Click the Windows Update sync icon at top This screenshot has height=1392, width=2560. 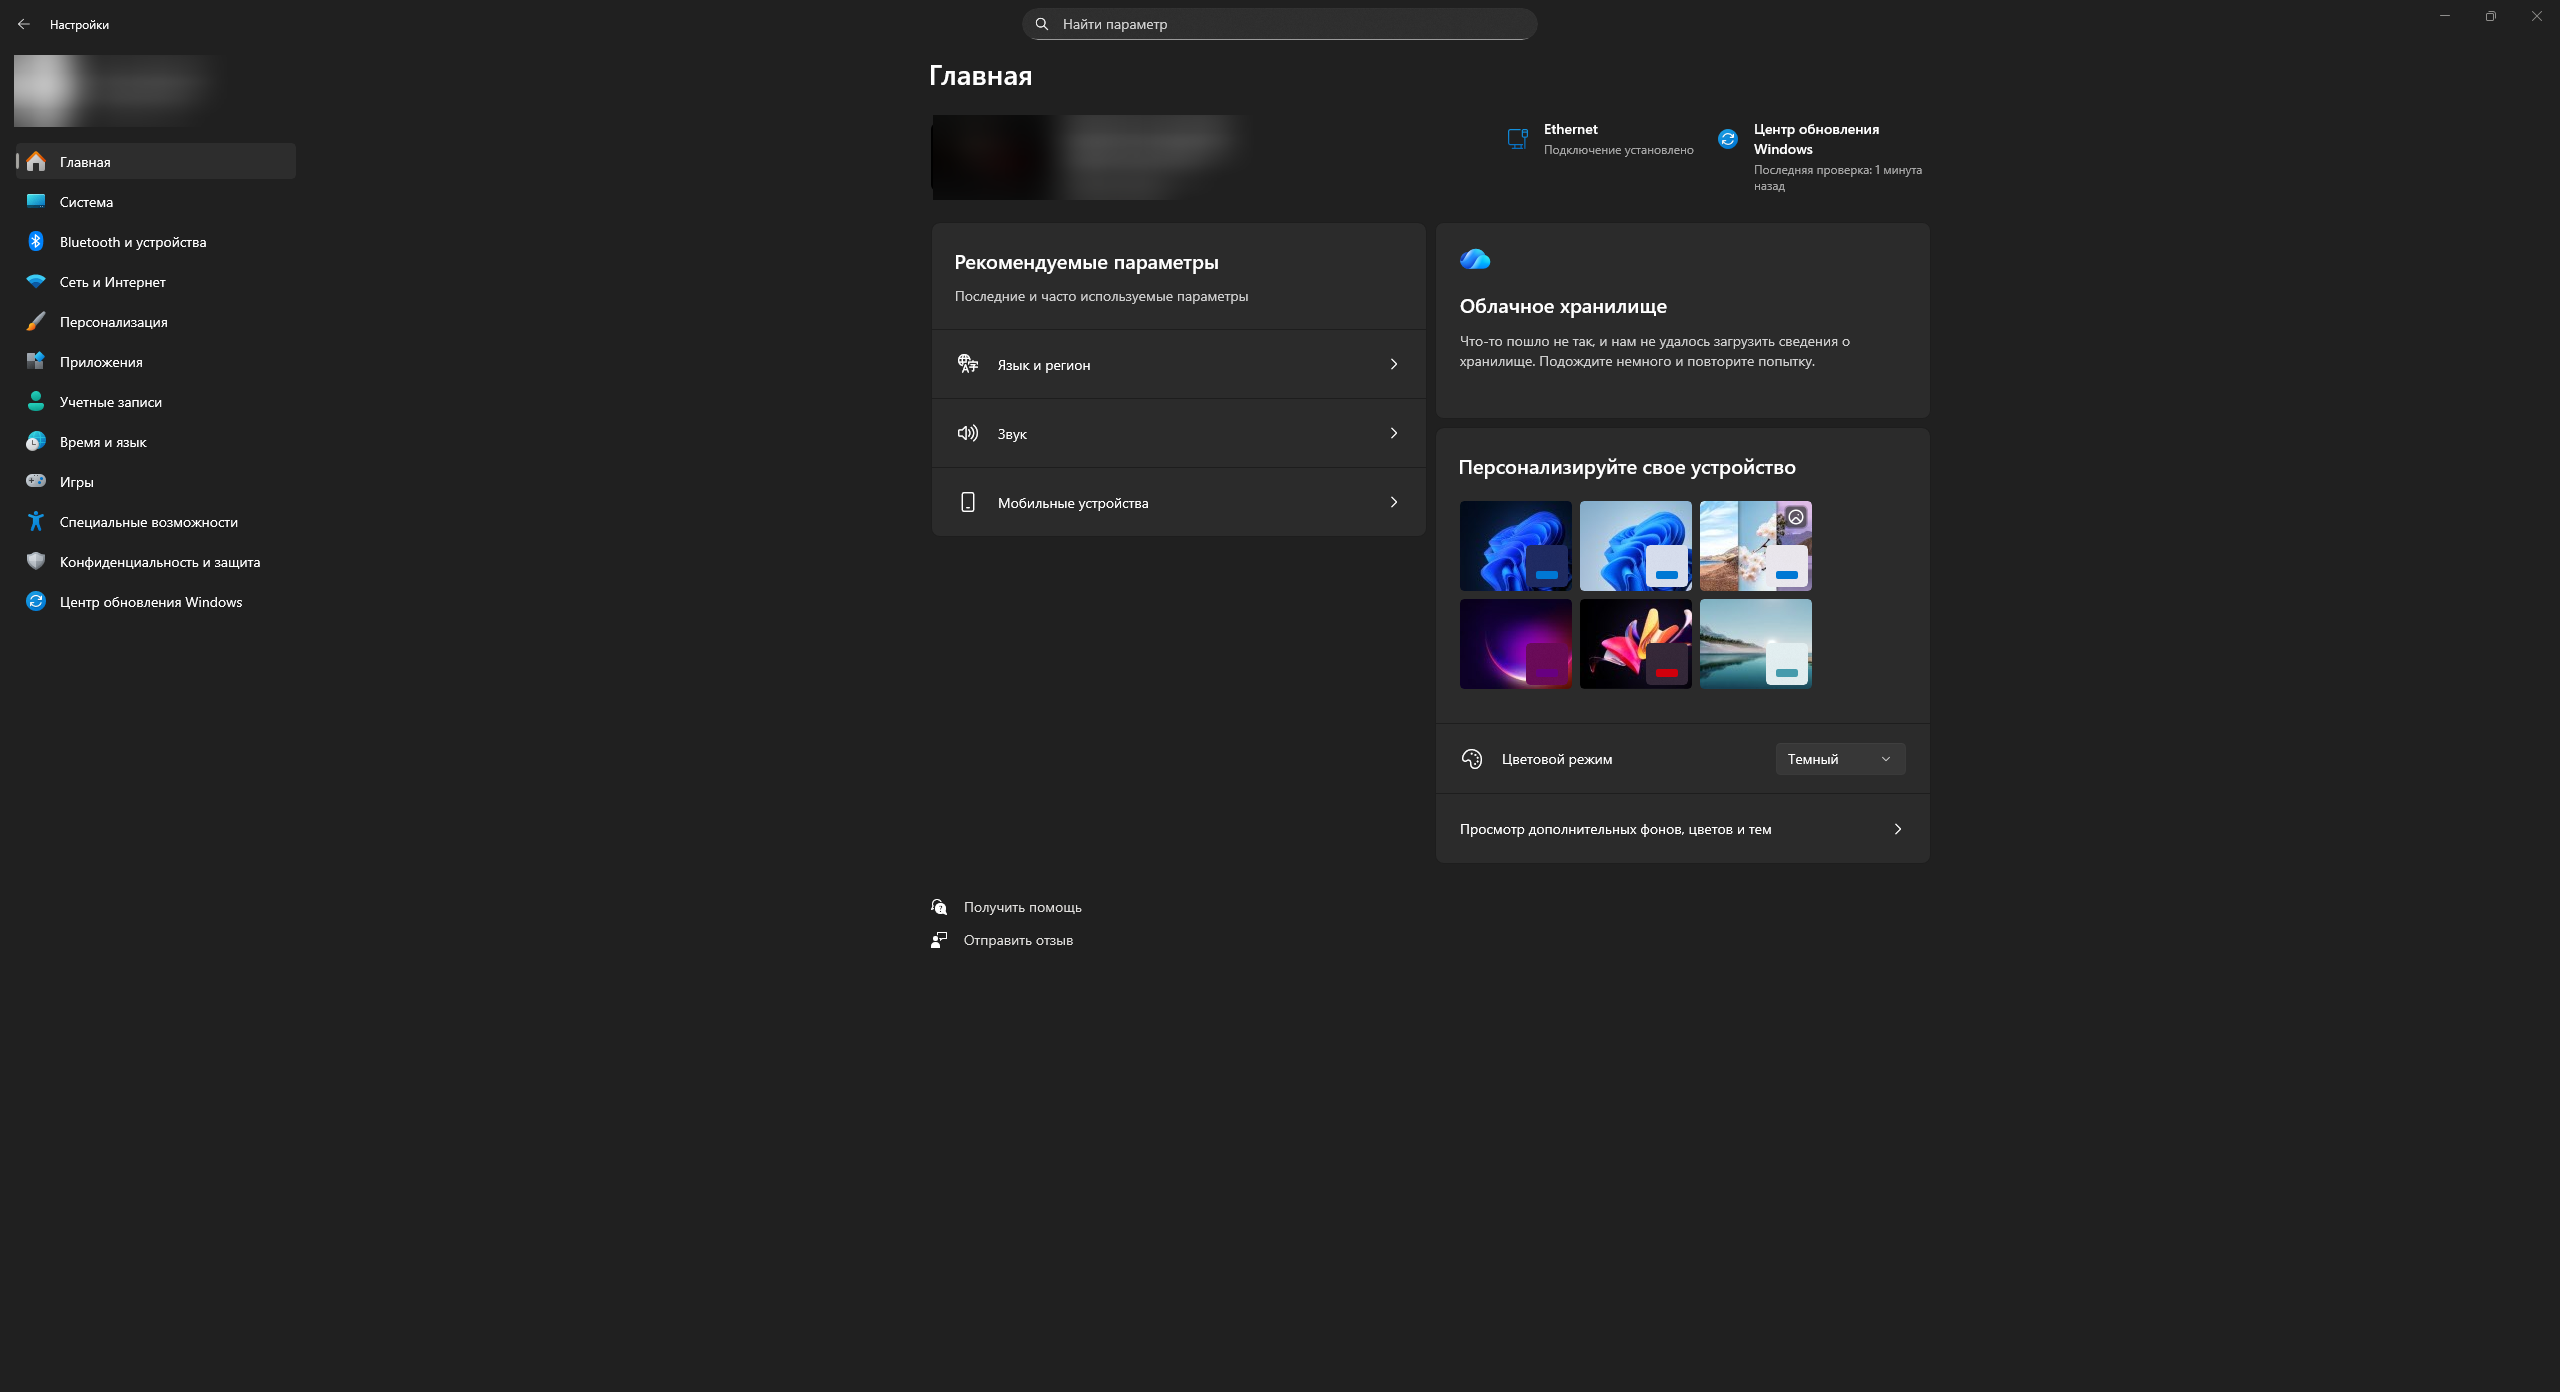point(1727,139)
